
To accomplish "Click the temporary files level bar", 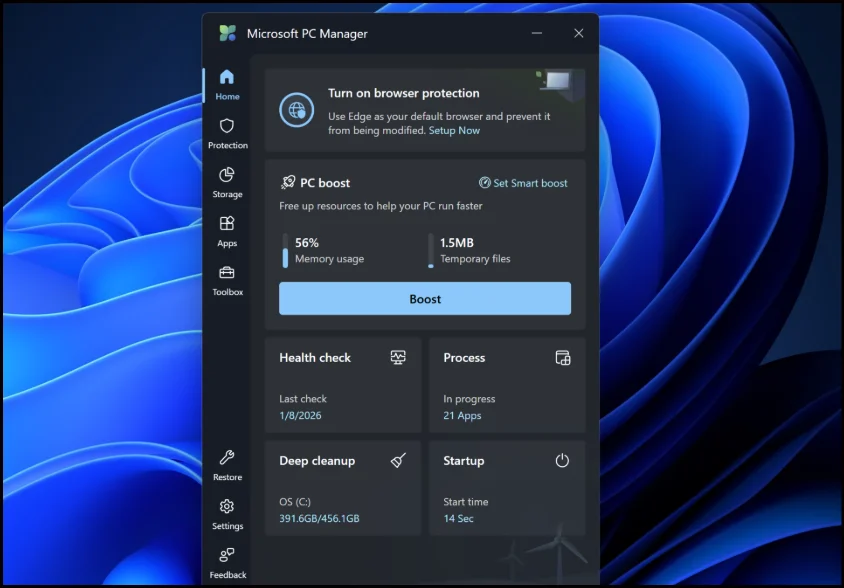I will [431, 250].
